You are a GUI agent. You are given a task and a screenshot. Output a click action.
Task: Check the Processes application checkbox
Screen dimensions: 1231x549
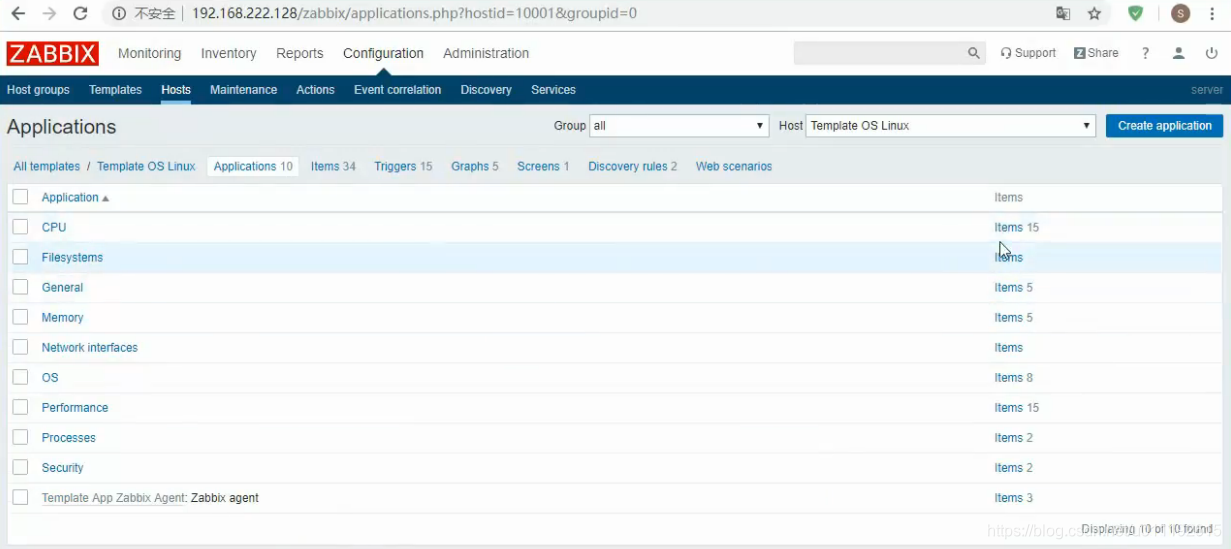[20, 437]
